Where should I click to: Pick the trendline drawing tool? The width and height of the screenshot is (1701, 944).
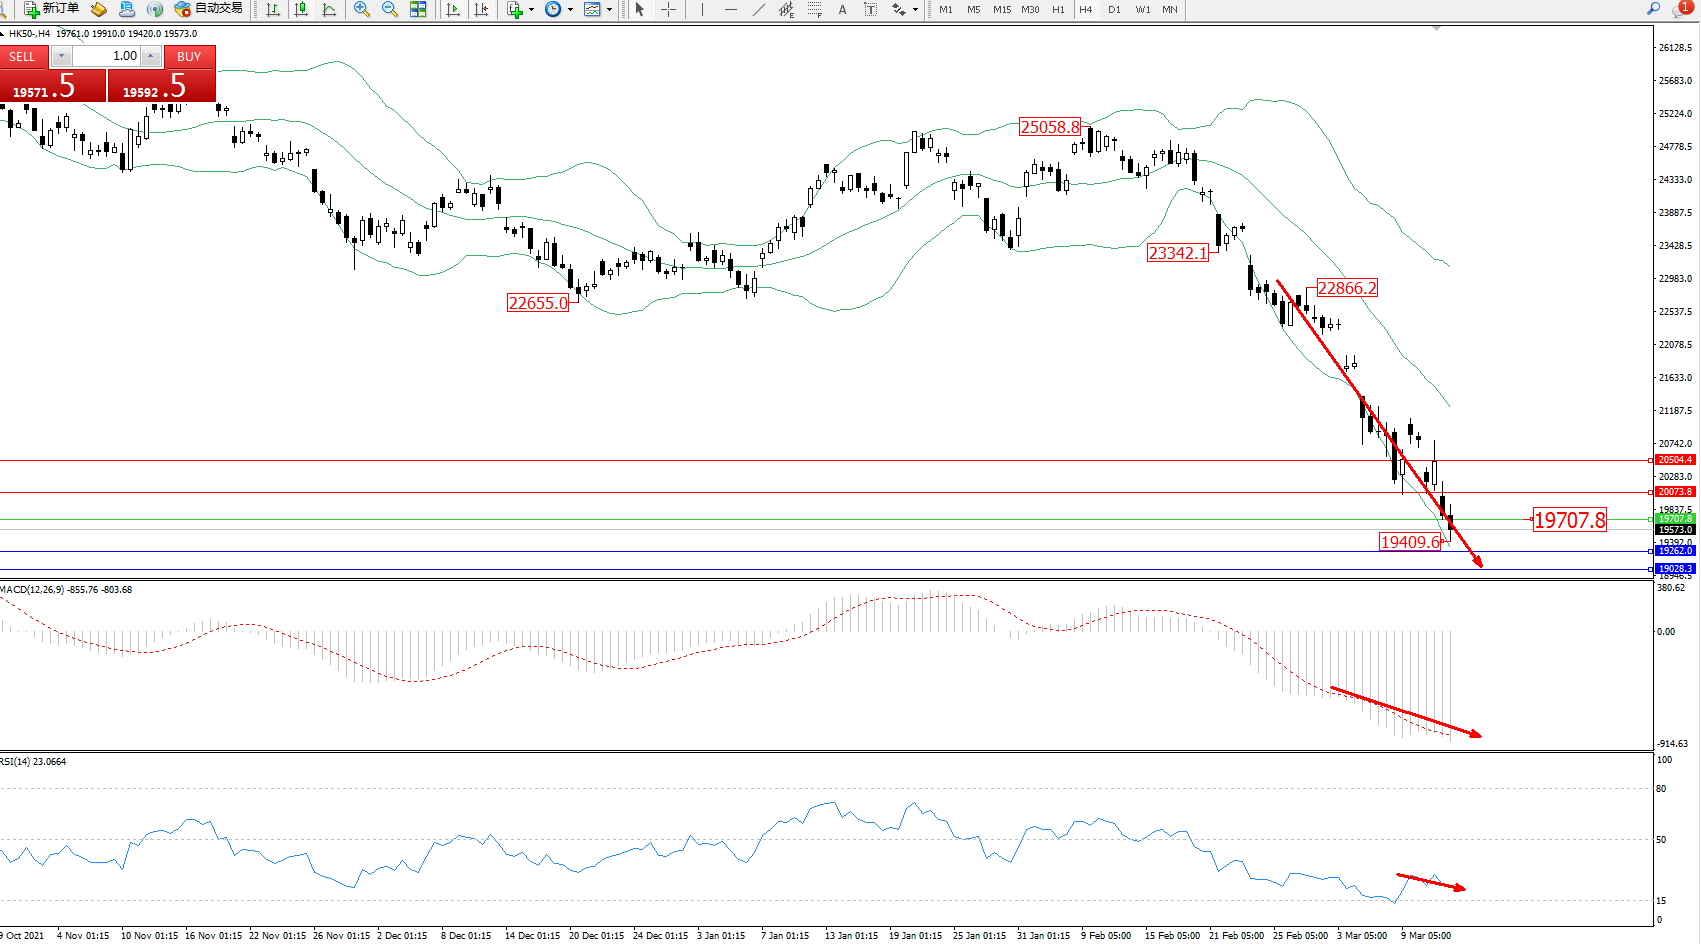(x=759, y=9)
